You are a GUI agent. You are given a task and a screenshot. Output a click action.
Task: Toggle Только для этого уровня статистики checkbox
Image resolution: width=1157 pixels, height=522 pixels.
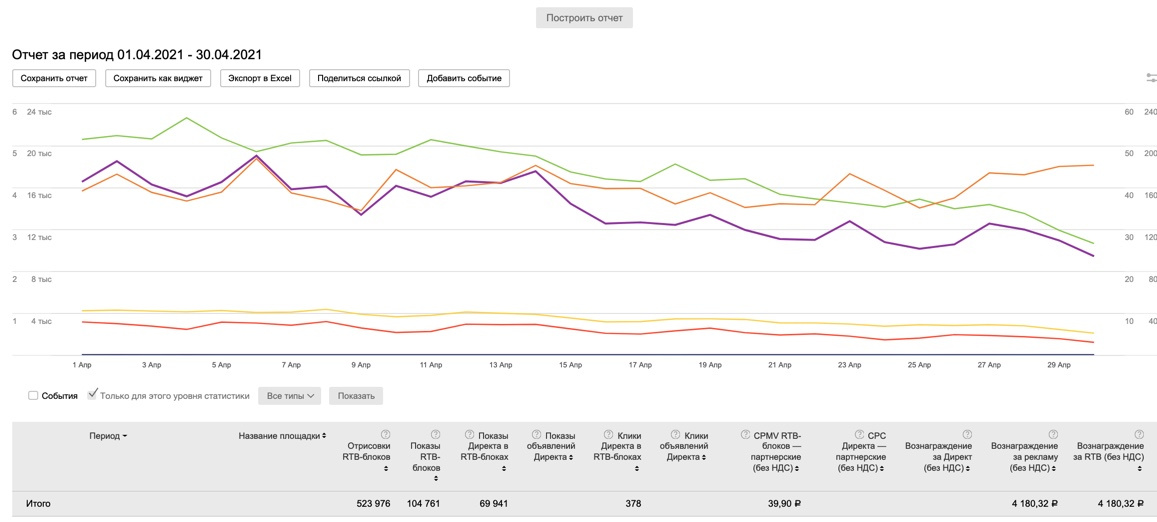92,395
